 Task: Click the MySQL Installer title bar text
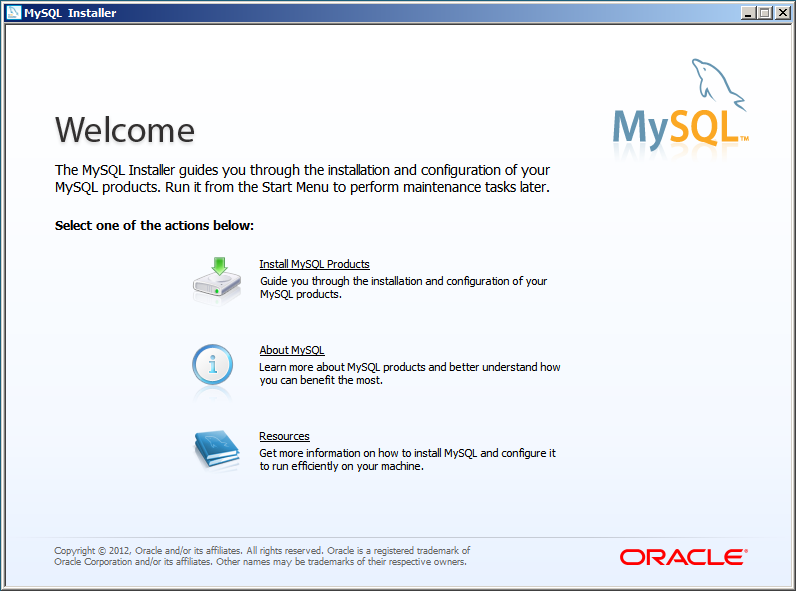pyautogui.click(x=70, y=13)
